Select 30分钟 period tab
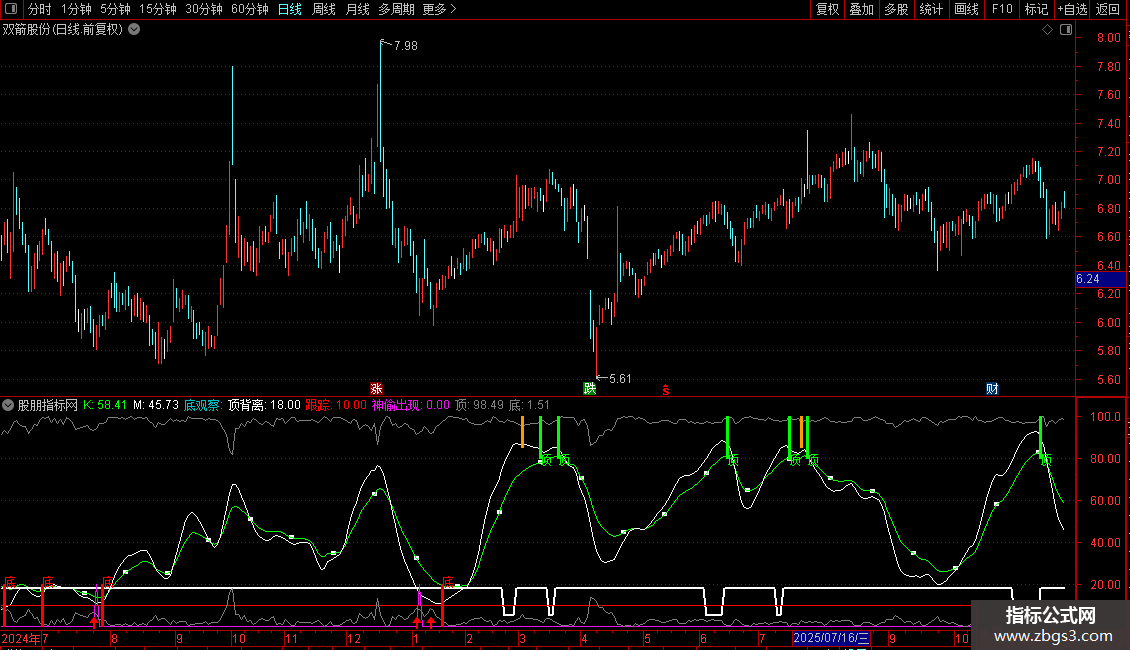 pyautogui.click(x=204, y=9)
